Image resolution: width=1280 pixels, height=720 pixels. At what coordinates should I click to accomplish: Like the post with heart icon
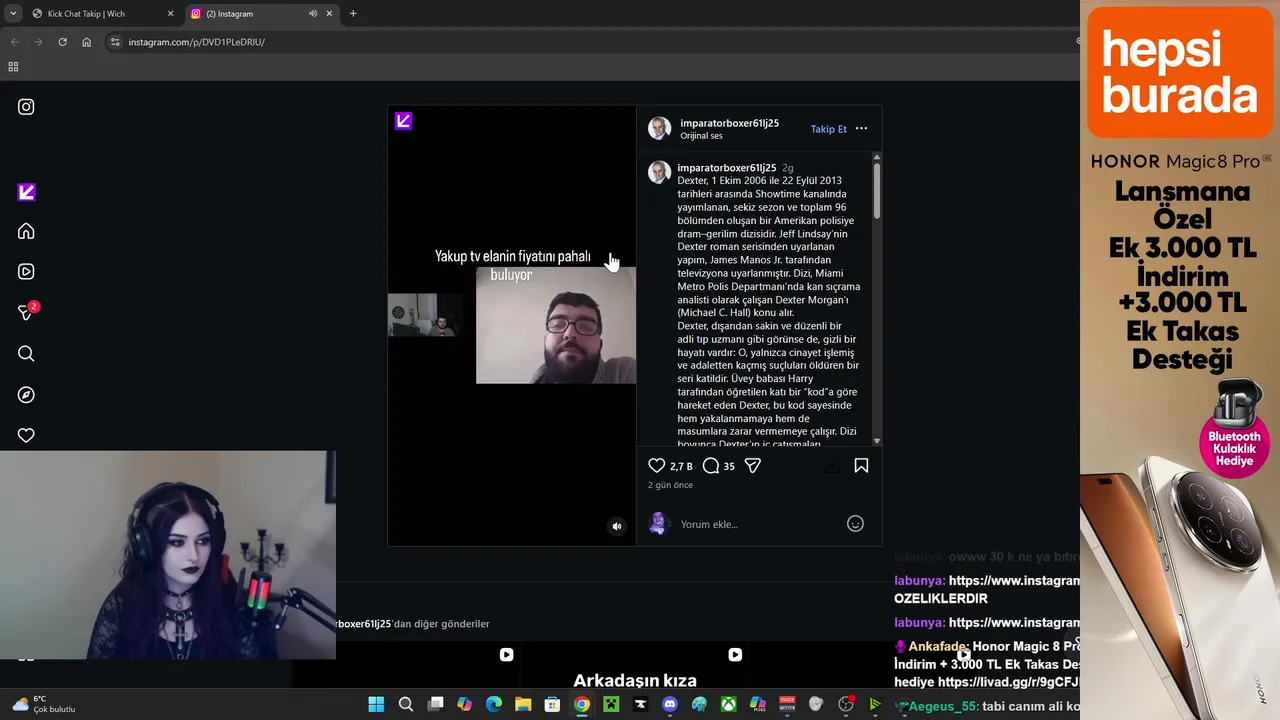tap(656, 466)
